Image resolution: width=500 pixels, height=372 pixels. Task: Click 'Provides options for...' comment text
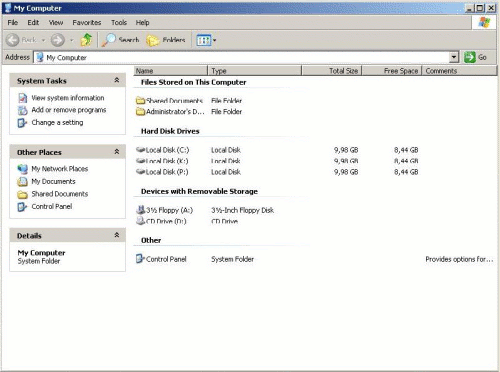click(459, 259)
